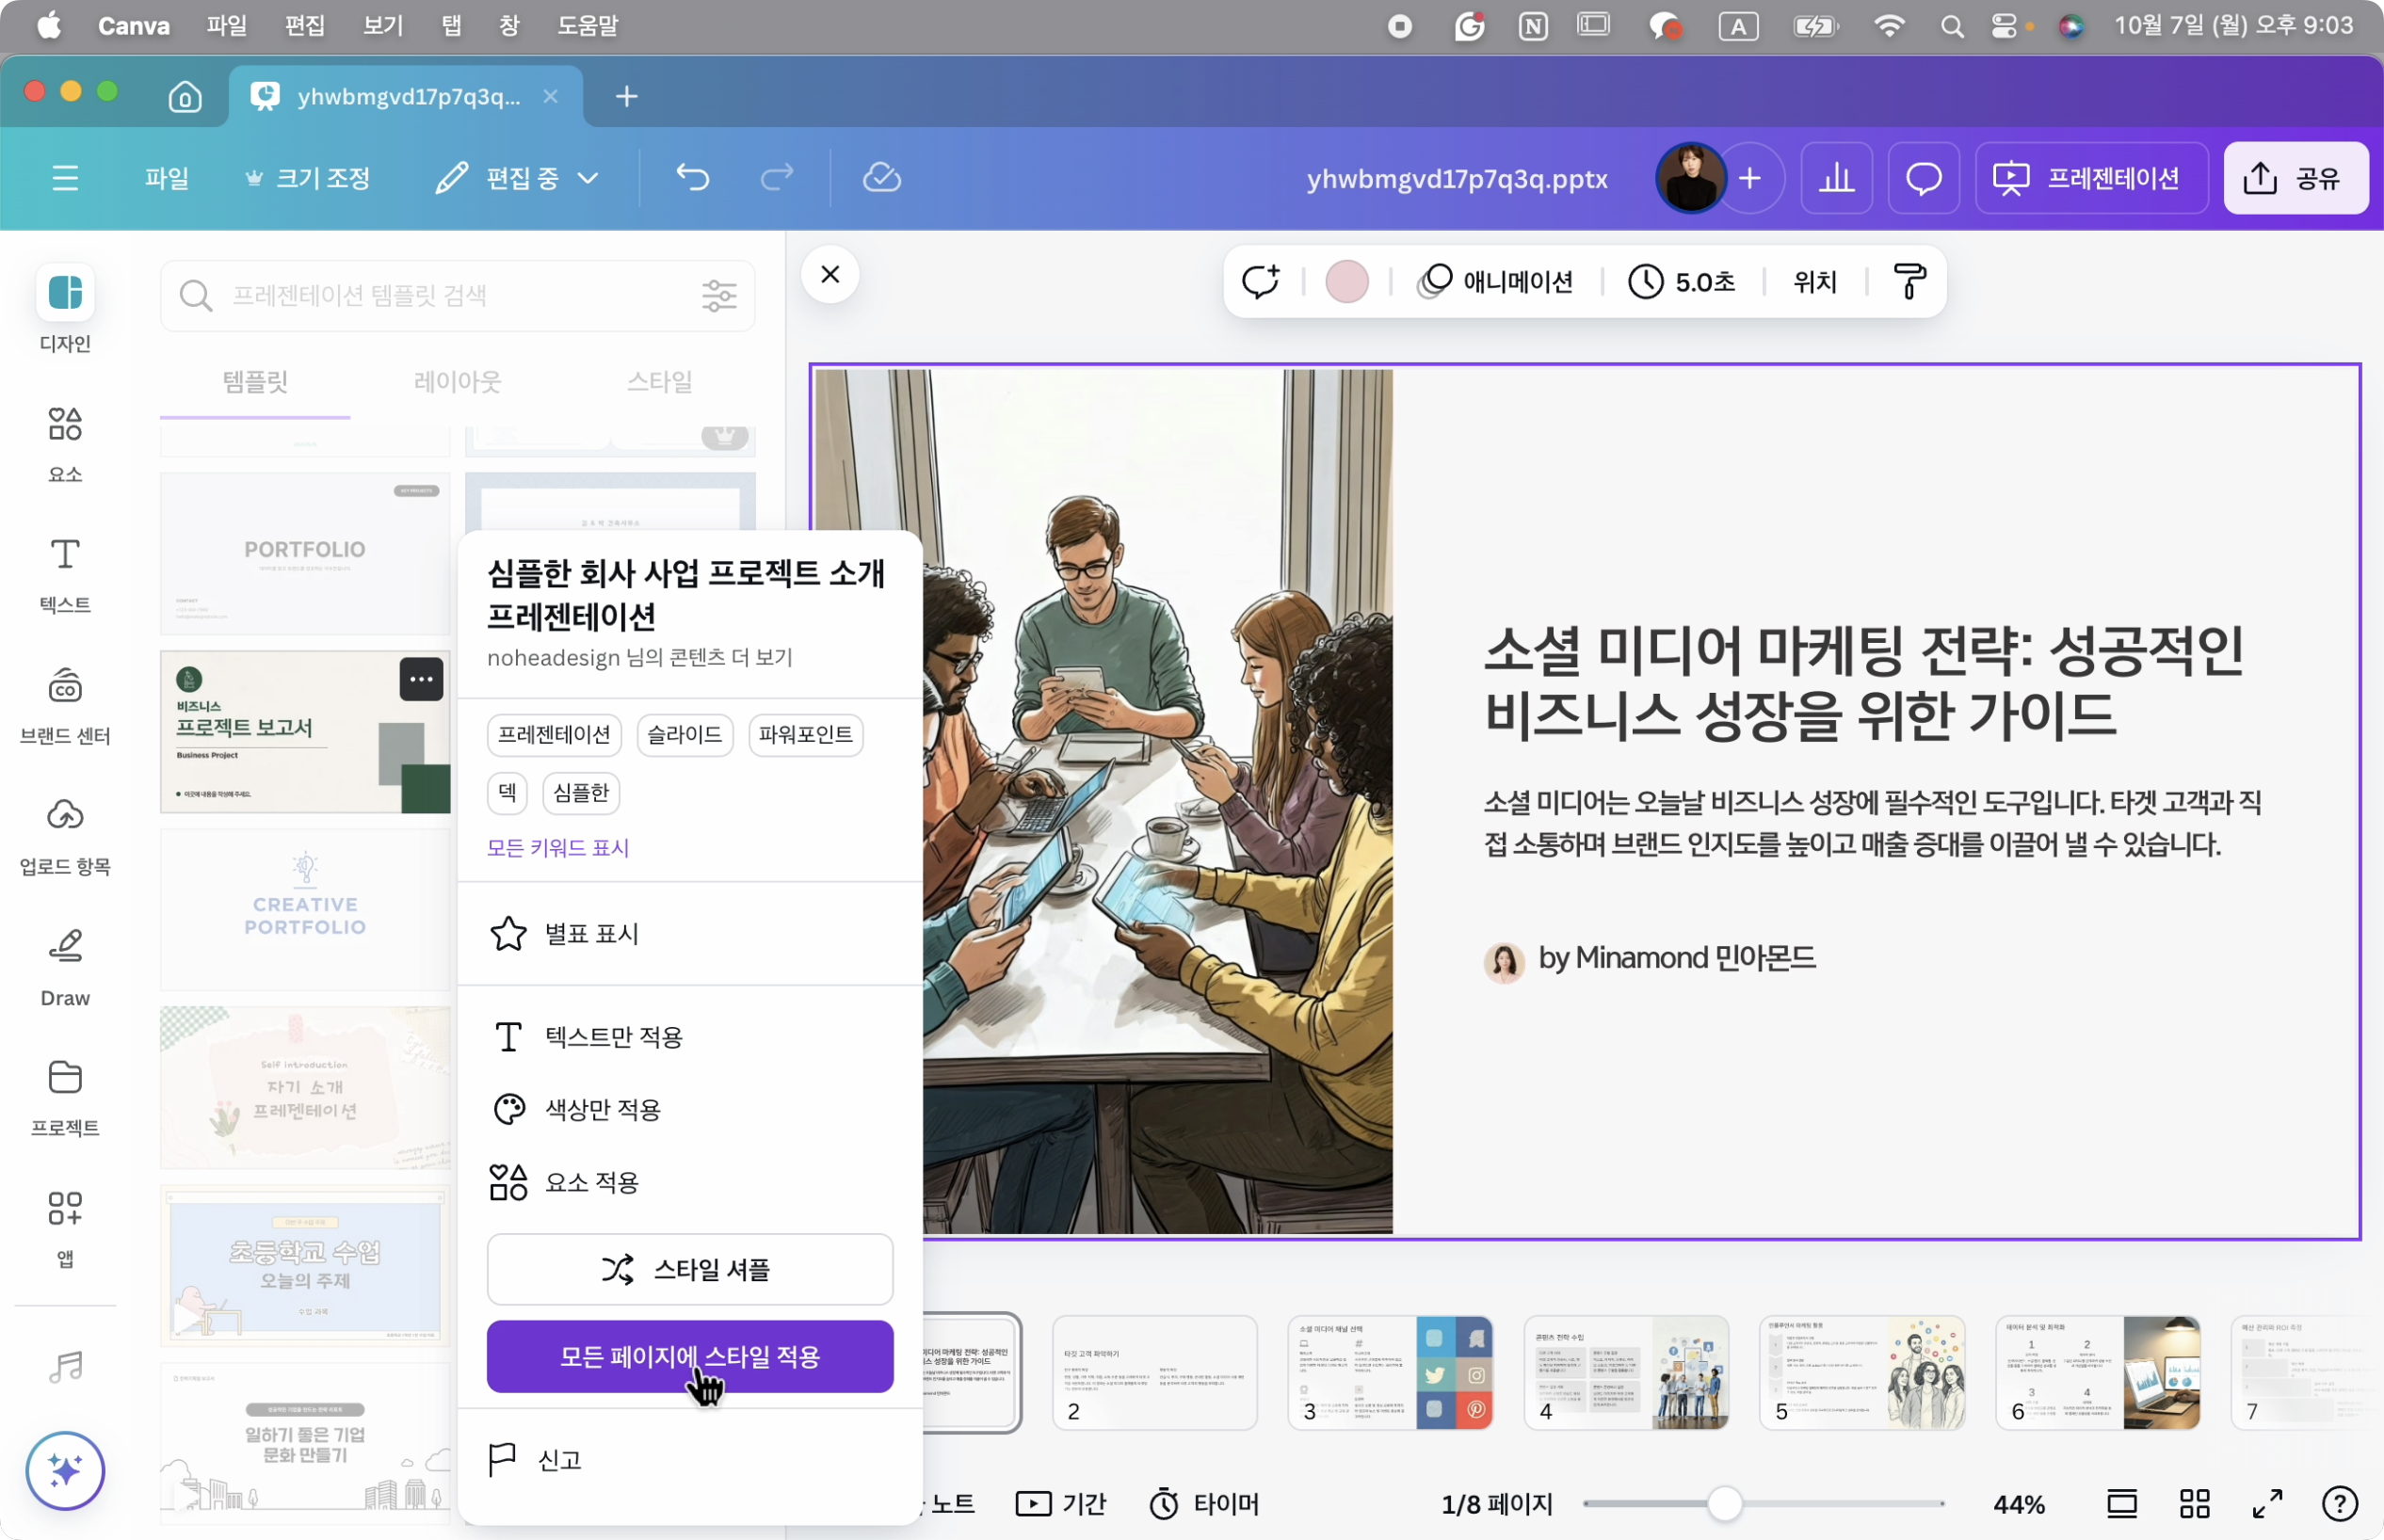Redo the last action

777,178
